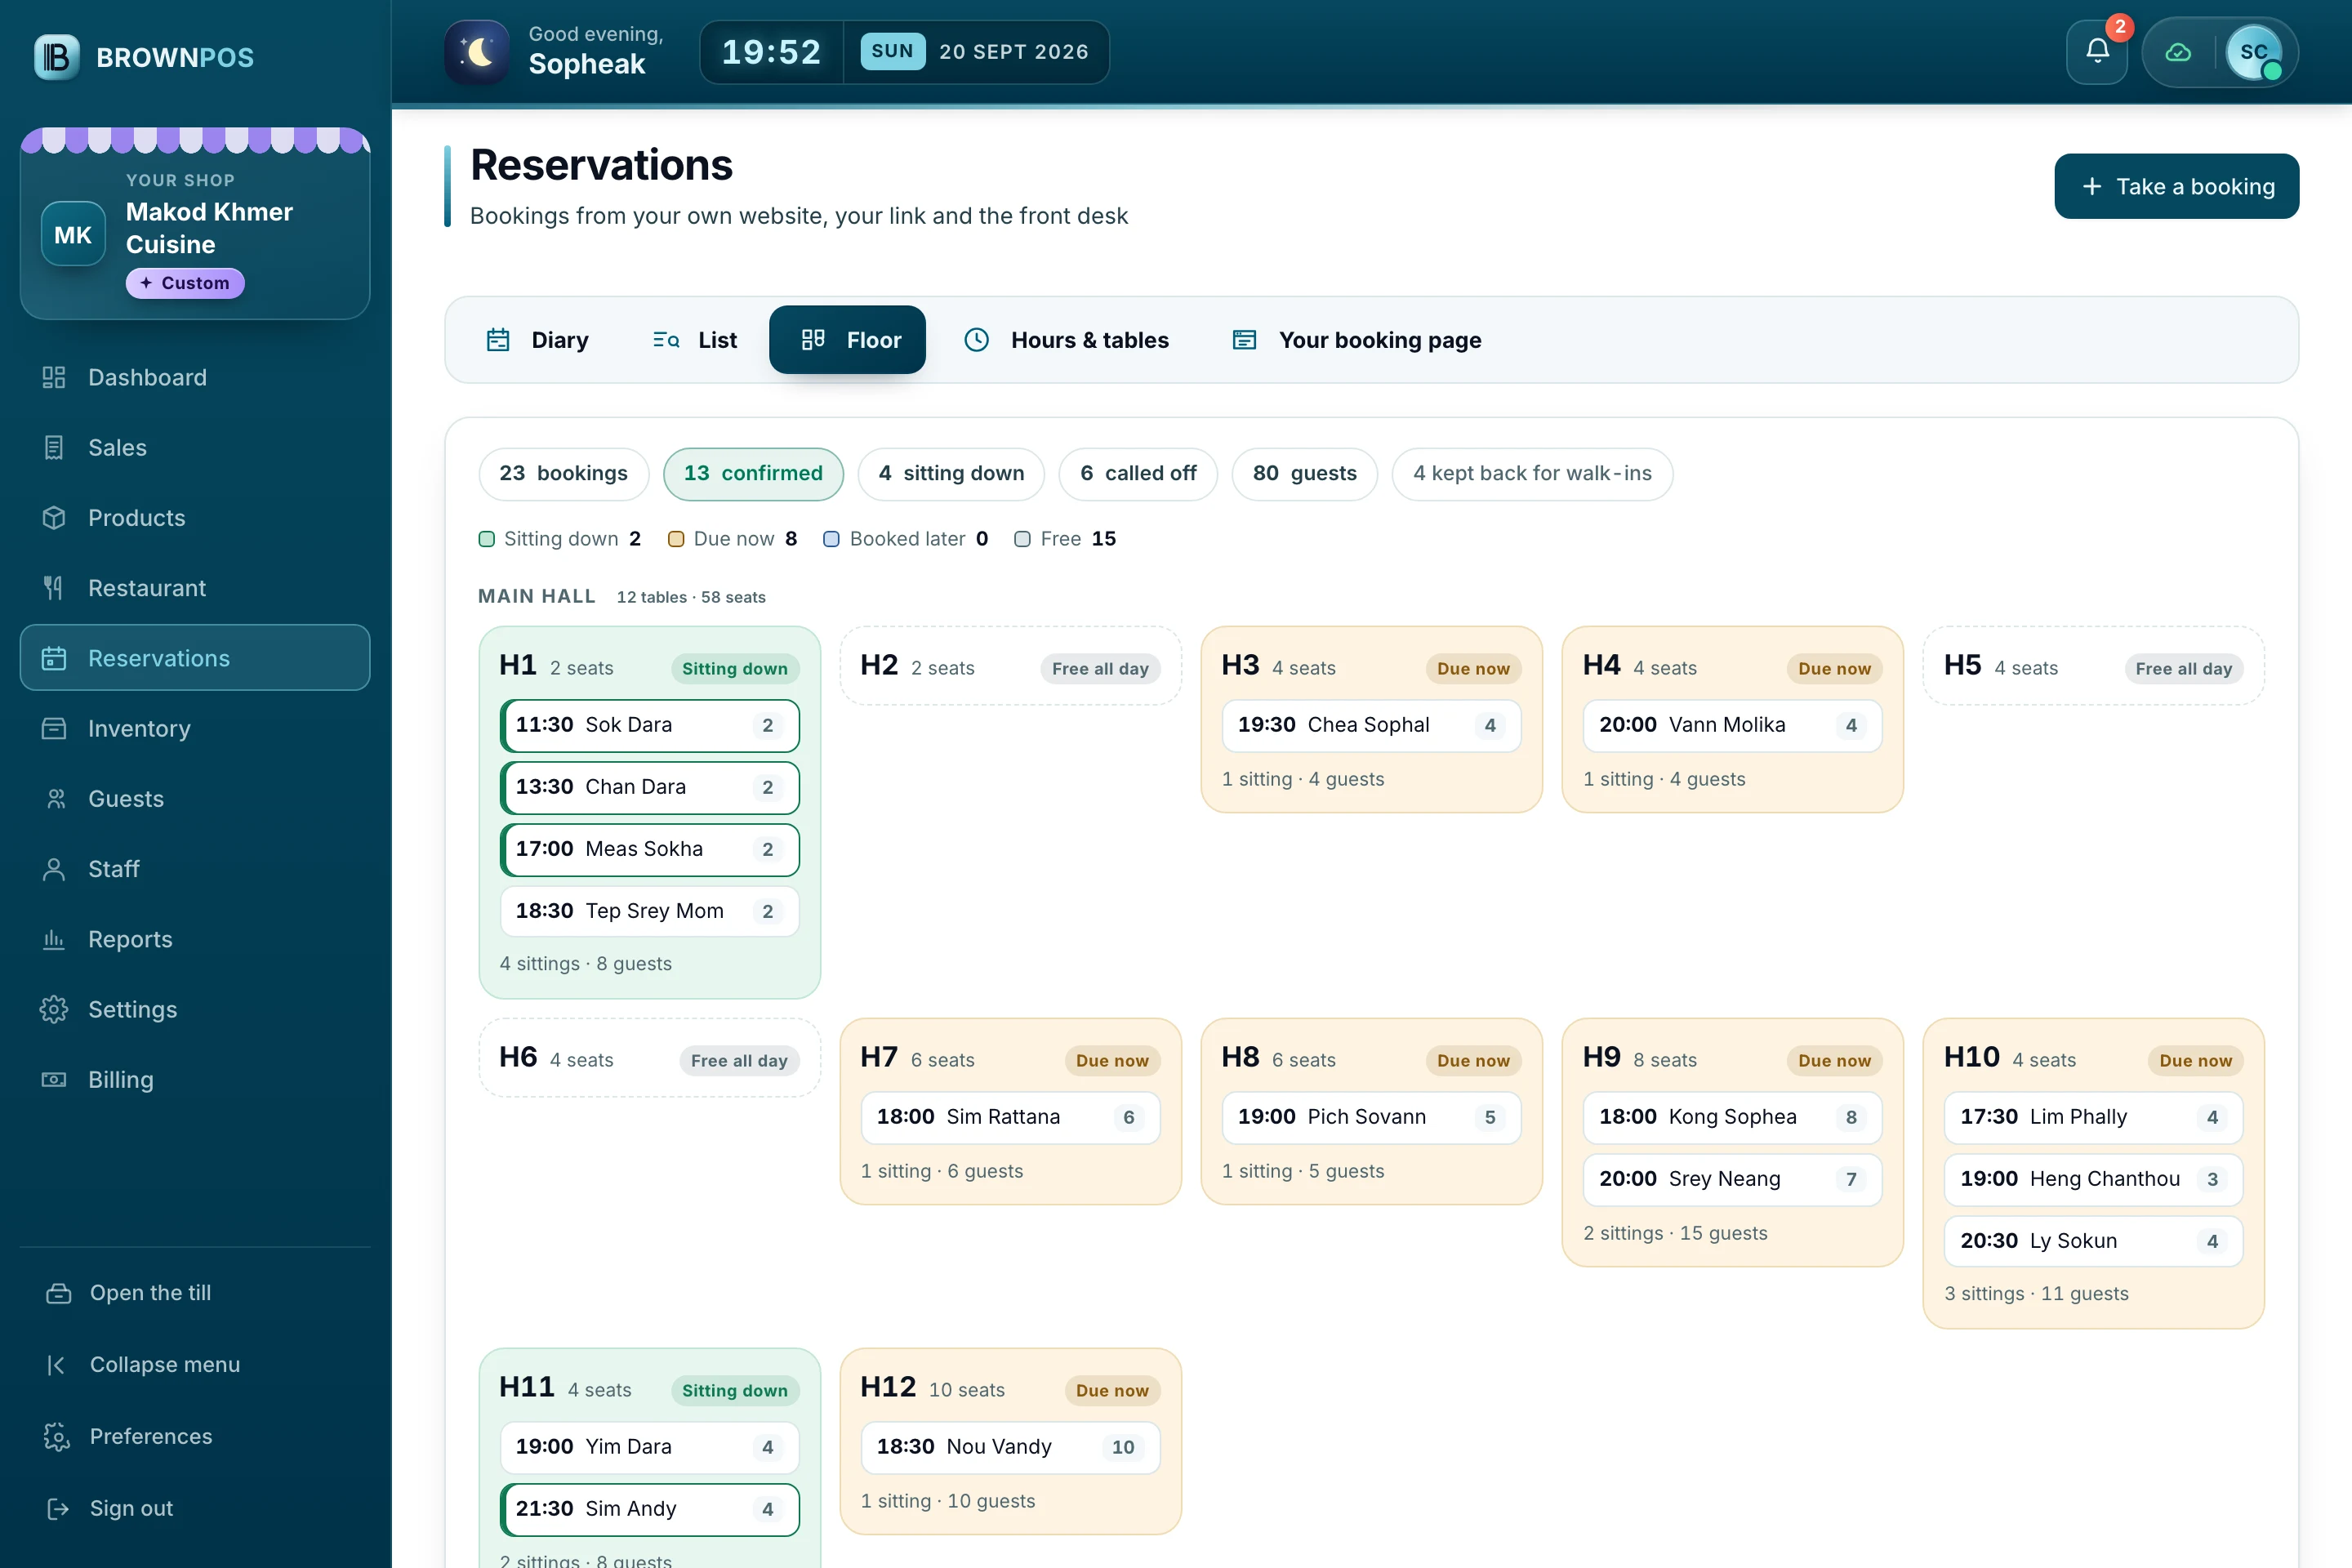2352x1568 pixels.
Task: Click the Due now legend swatch
Action: tap(676, 539)
